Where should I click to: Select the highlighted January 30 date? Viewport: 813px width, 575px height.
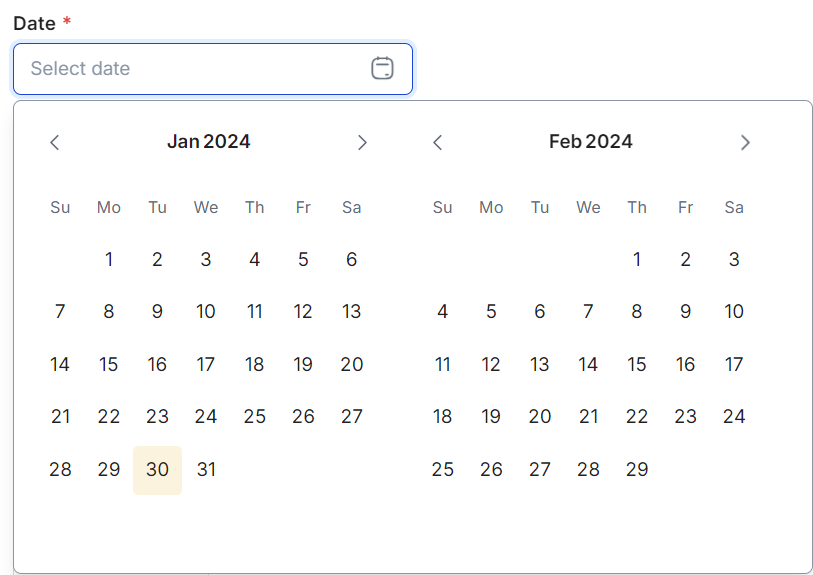coord(157,469)
